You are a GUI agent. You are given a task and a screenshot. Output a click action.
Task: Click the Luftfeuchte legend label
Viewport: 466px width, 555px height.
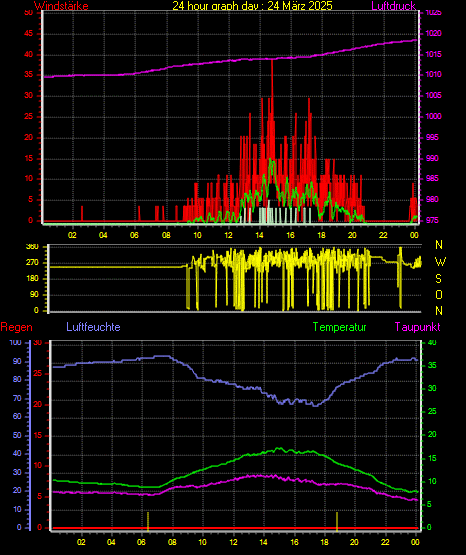[93, 327]
